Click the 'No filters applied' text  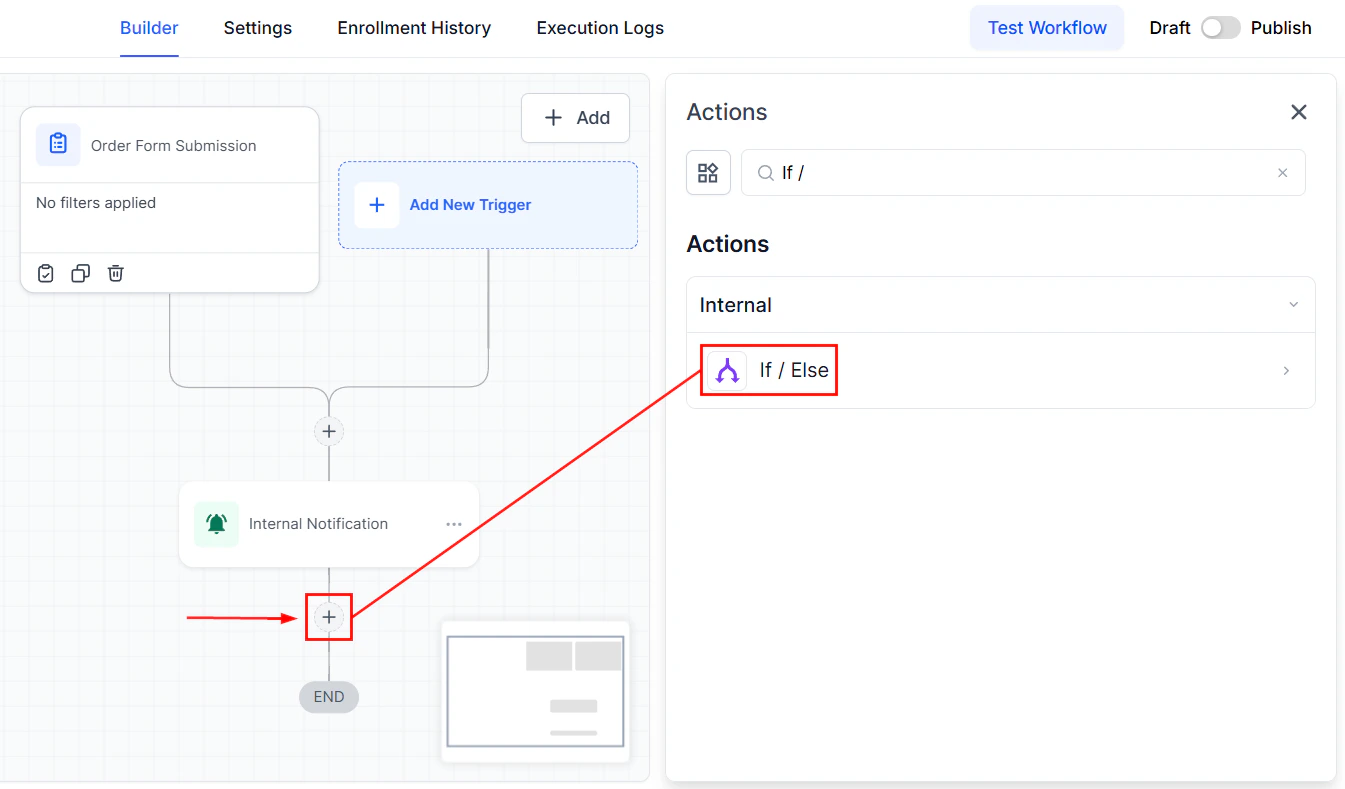tap(96, 203)
